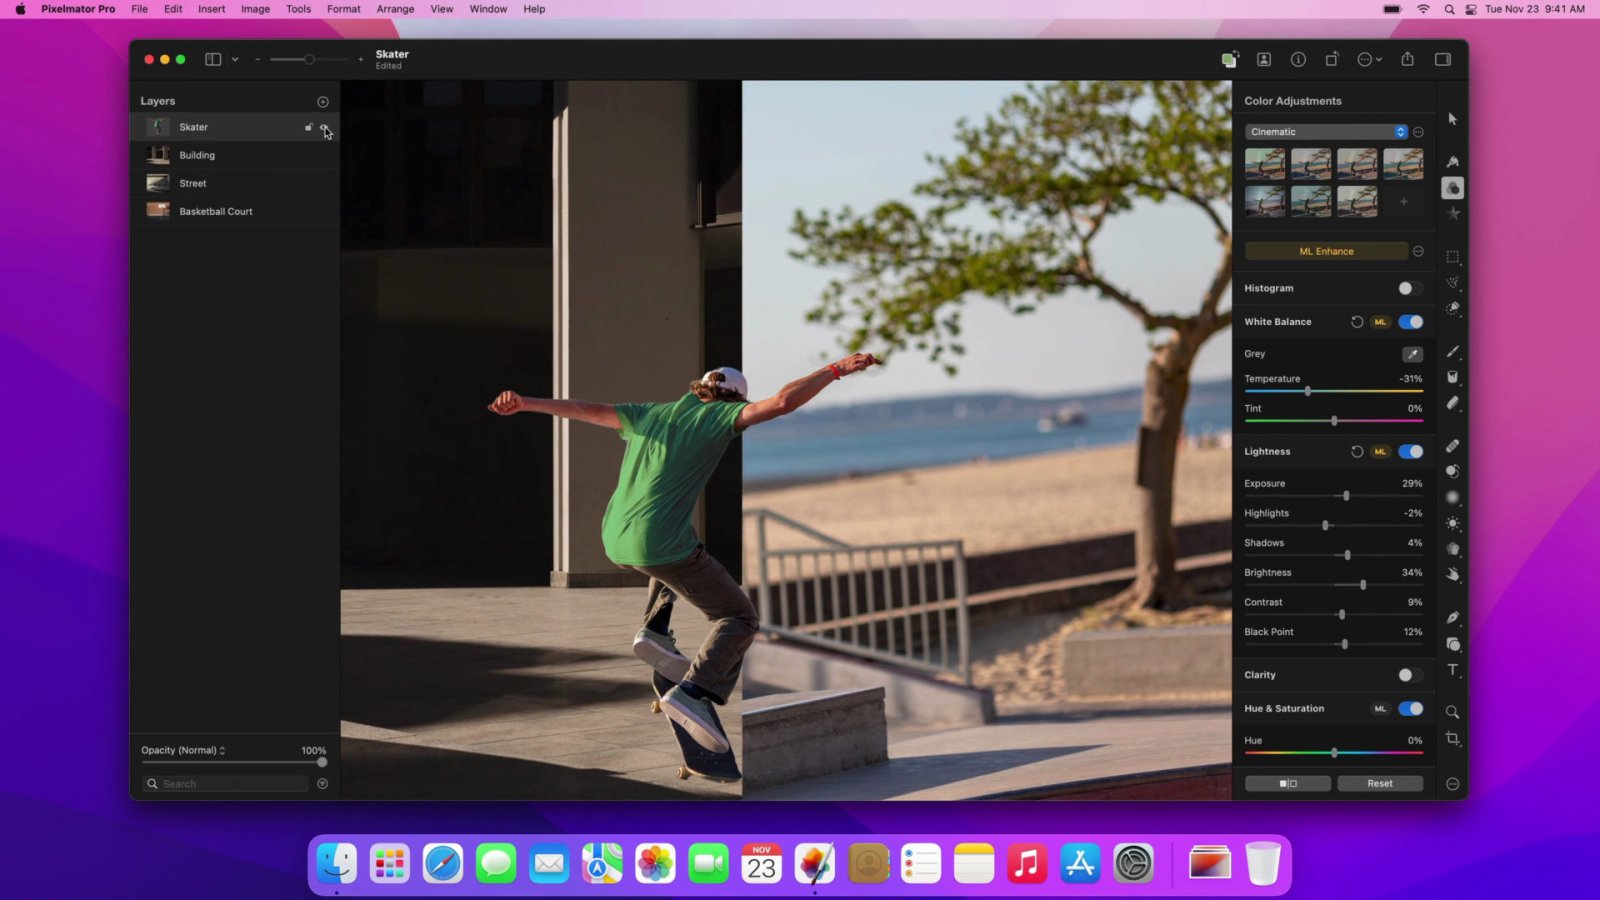Click the ML Enhance button
This screenshot has height=900, width=1600.
(1326, 251)
